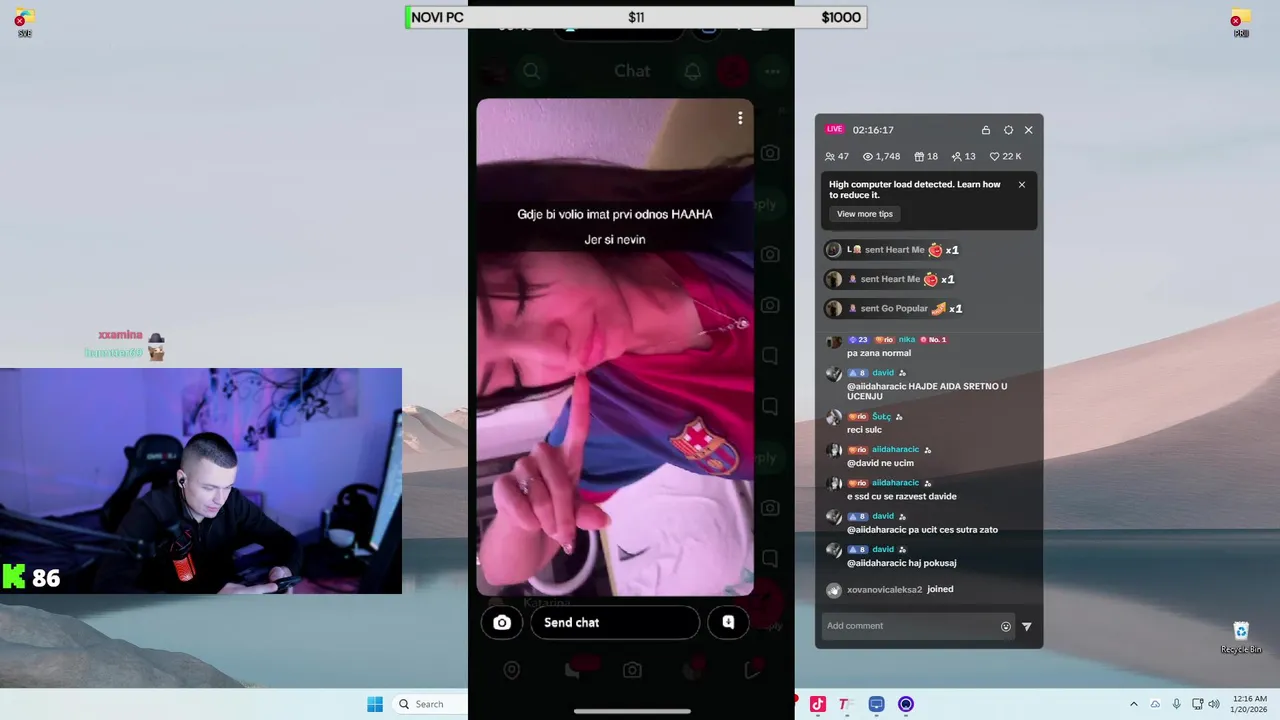Click the network icon in system tray
Image resolution: width=1280 pixels, height=720 pixels.
(1197, 704)
